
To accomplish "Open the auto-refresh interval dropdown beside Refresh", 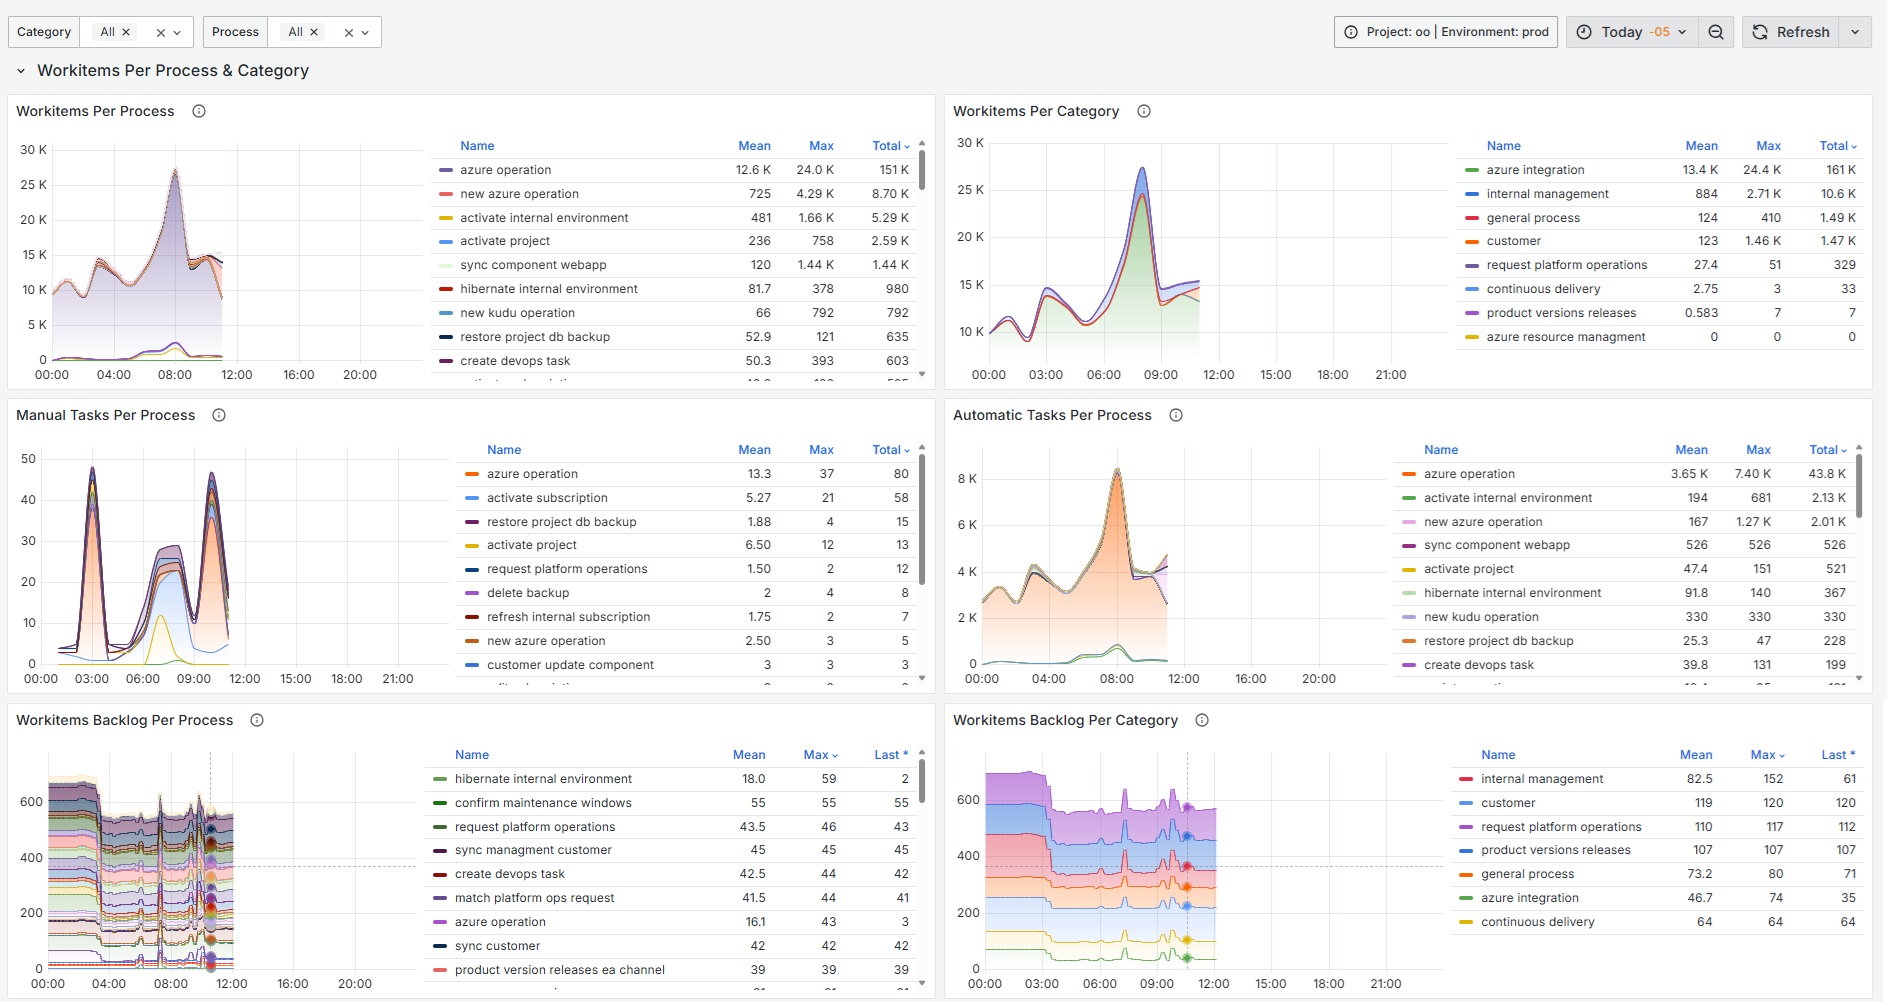I will (1856, 31).
